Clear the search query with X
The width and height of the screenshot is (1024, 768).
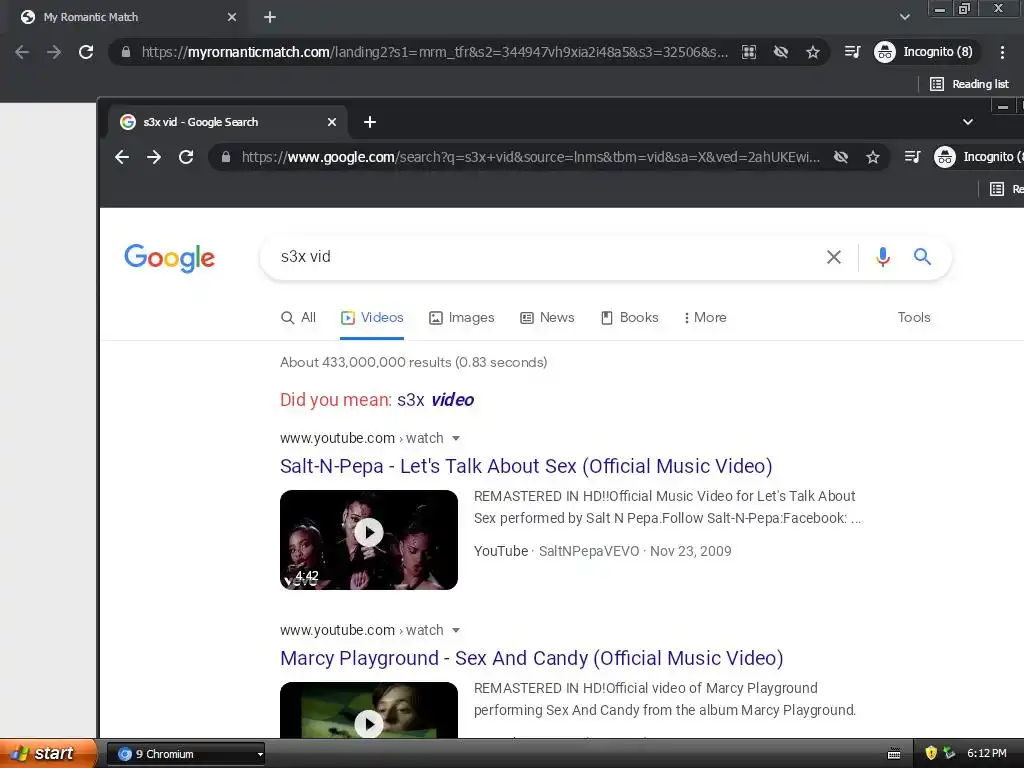(x=834, y=257)
